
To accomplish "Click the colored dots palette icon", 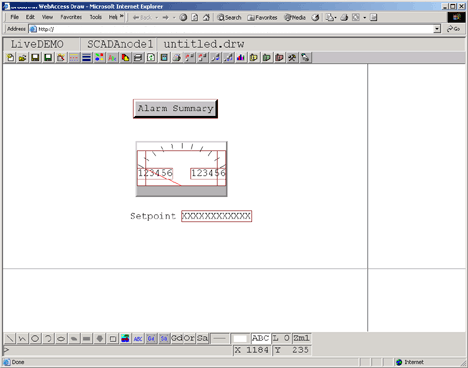I will coord(99,58).
